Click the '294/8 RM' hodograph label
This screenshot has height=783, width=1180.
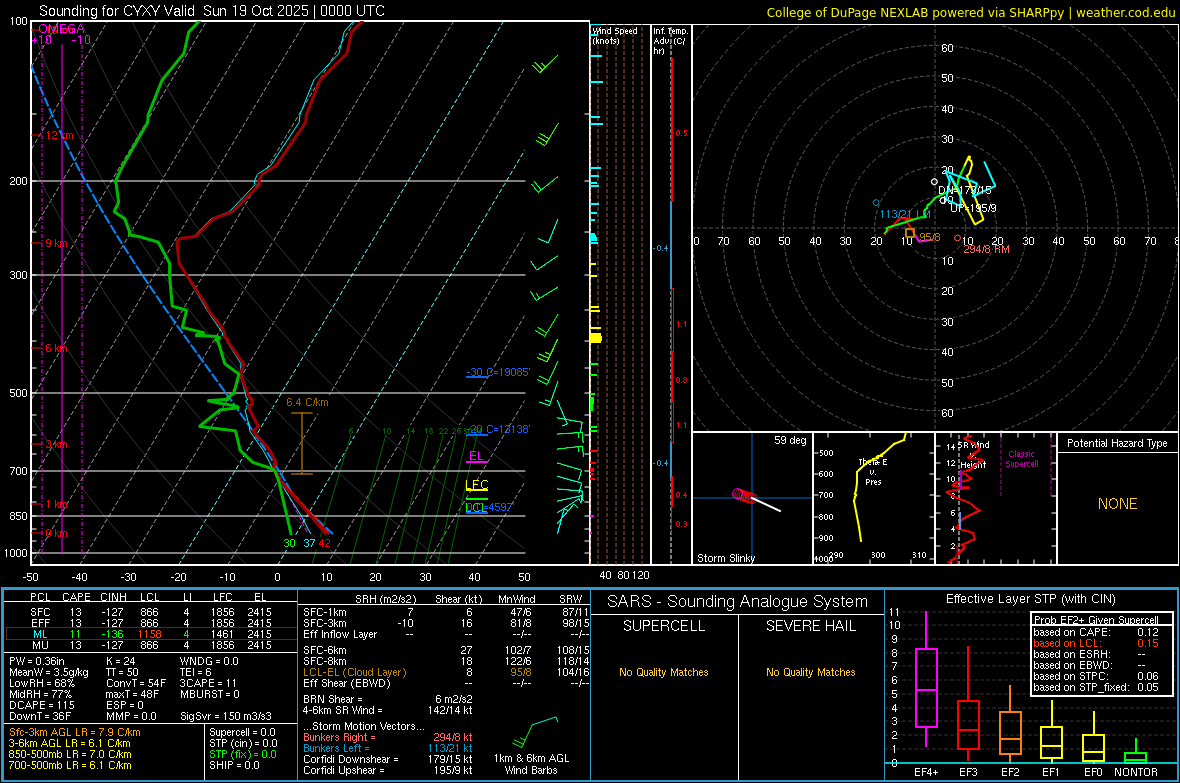tap(986, 249)
